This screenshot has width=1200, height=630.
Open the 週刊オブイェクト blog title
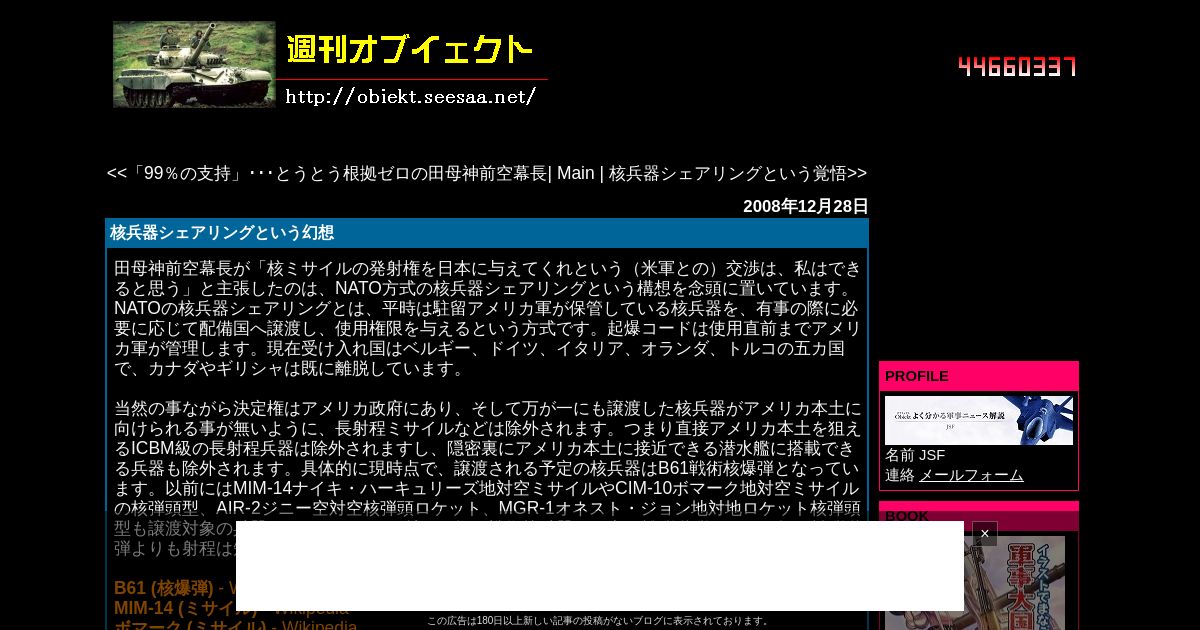[408, 50]
